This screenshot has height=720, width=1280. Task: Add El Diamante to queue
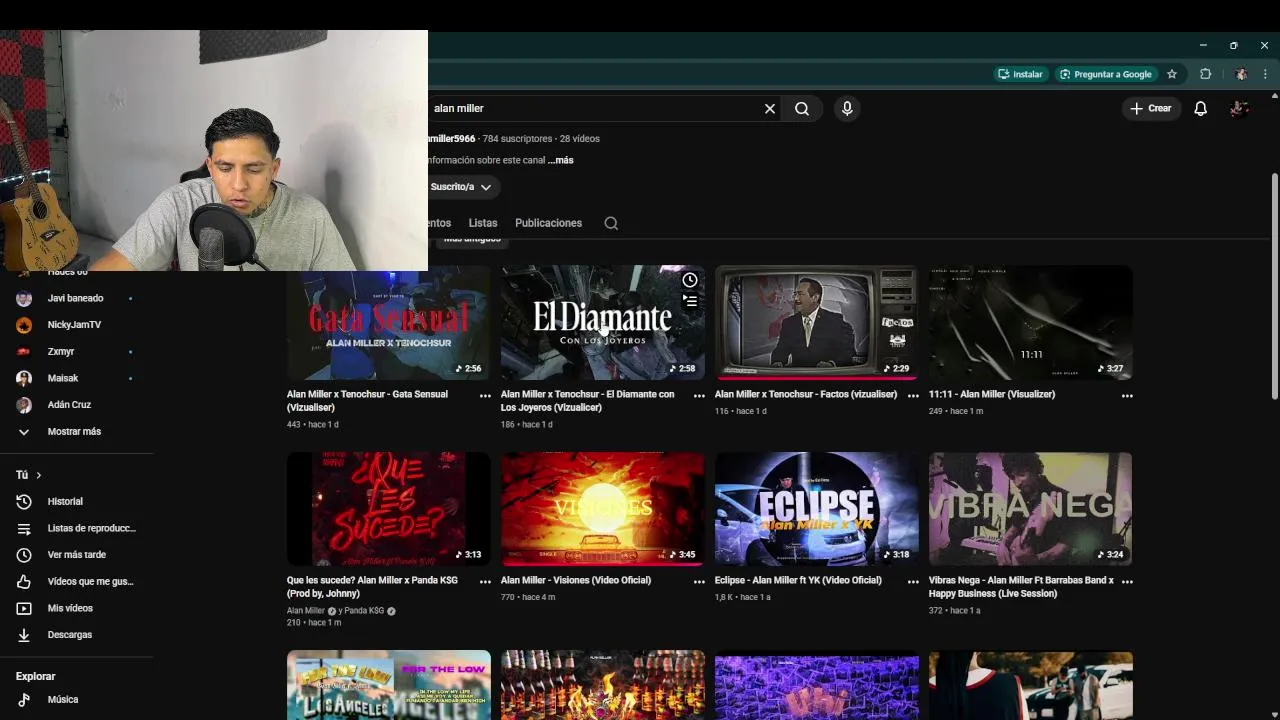tap(690, 300)
